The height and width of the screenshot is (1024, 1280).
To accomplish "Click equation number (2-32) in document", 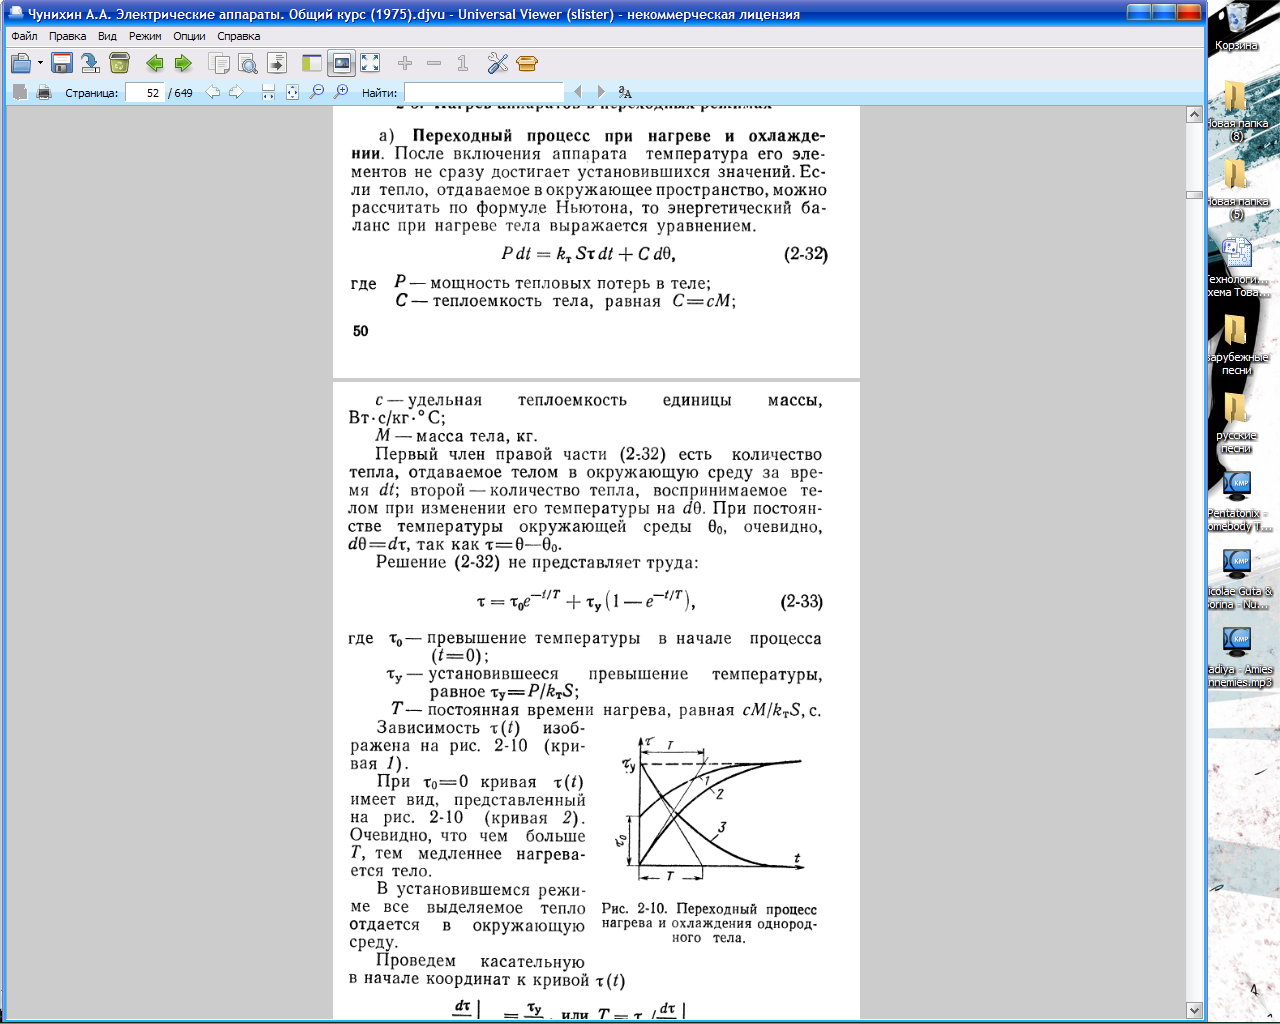I will (806, 254).
